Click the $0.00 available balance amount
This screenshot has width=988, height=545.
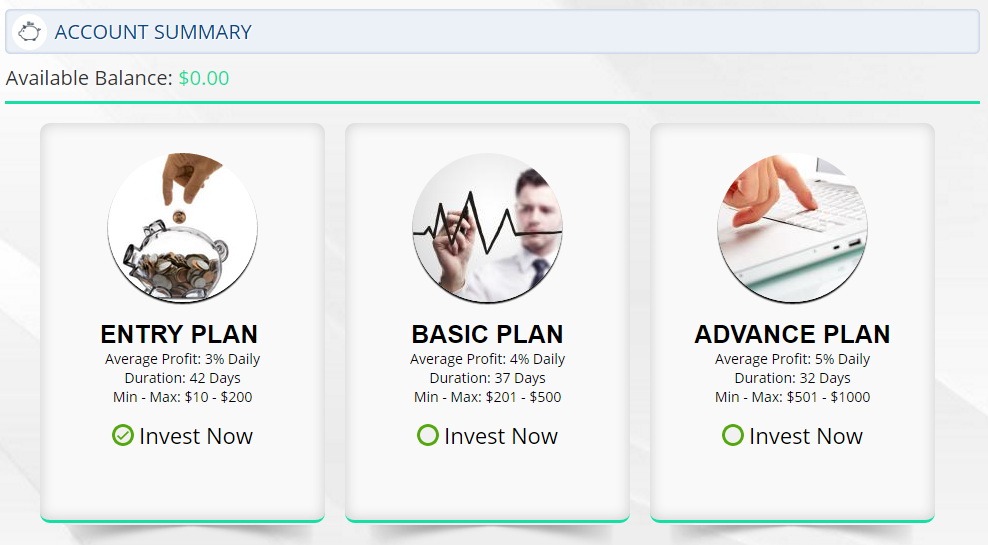(x=204, y=78)
